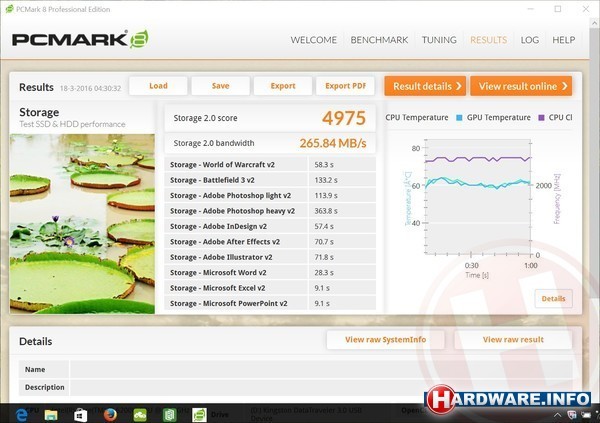Select the Results tab

click(x=488, y=40)
